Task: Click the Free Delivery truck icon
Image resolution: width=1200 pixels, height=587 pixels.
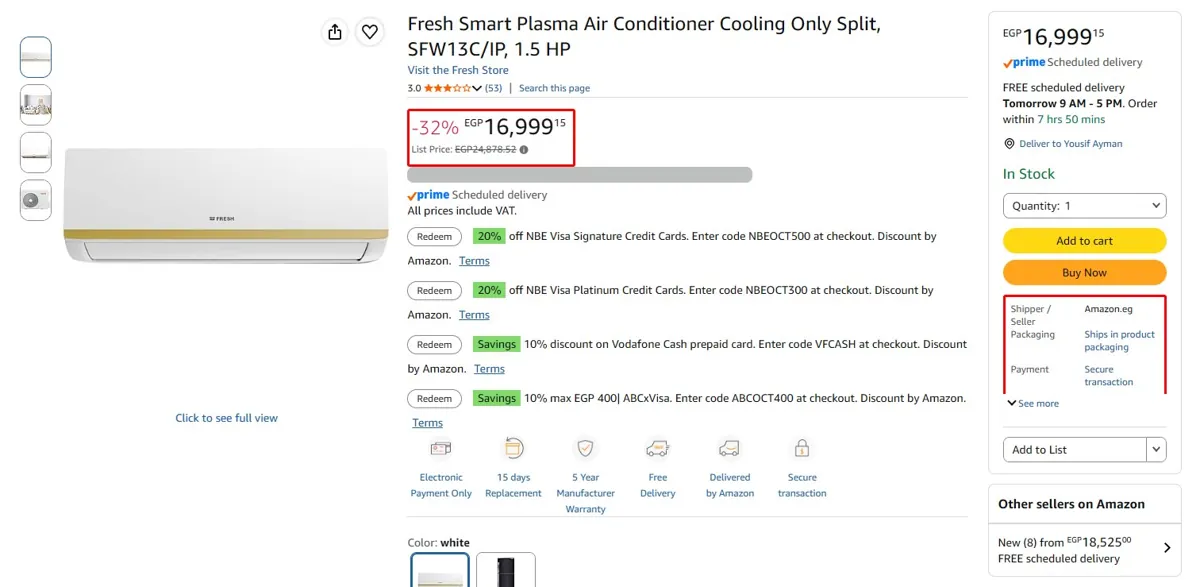Action: (x=657, y=449)
